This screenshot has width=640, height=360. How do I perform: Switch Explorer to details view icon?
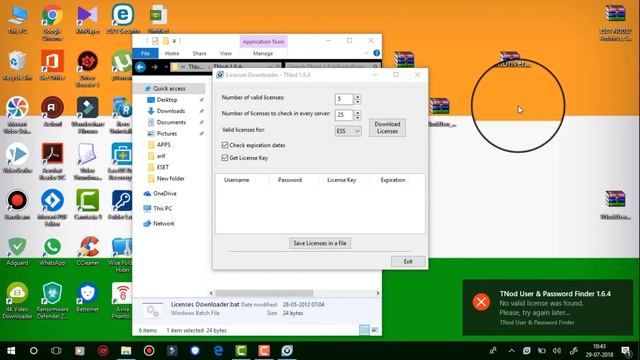point(364,330)
